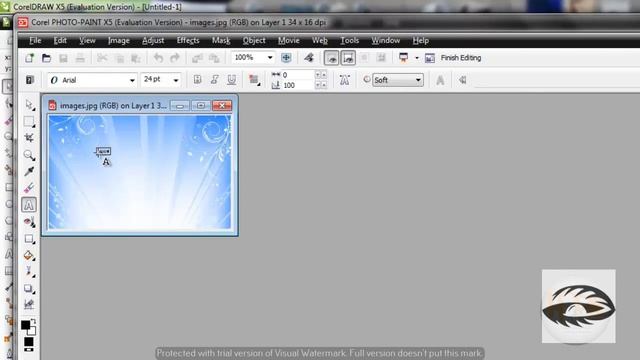The image size is (640, 360).
Task: Toggle Bold text formatting
Action: coord(198,80)
